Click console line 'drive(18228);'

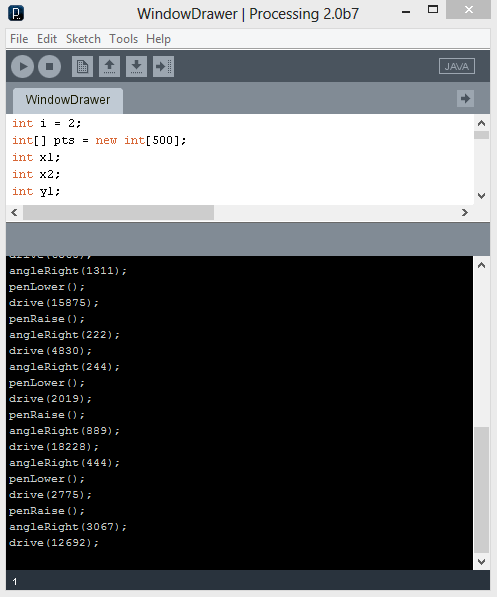pos(54,447)
